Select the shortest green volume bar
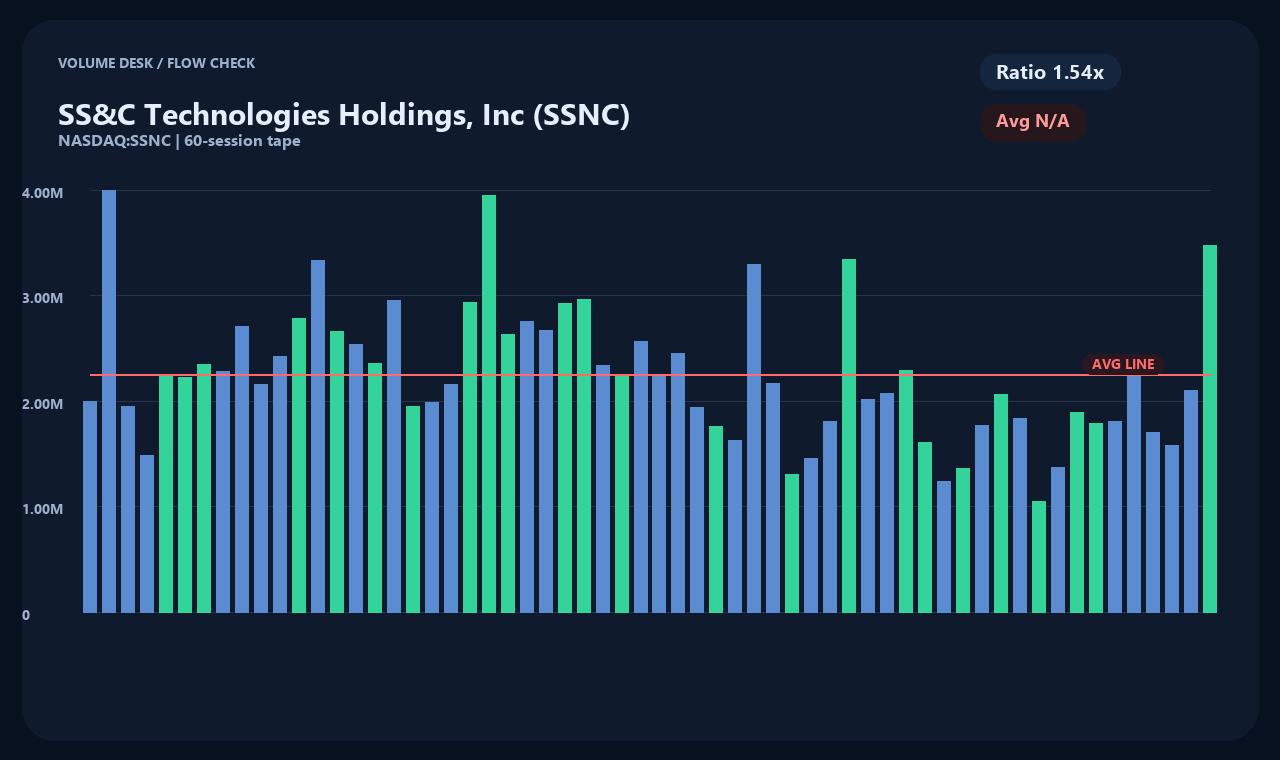Screen dimensions: 1280x760 click(1039, 557)
